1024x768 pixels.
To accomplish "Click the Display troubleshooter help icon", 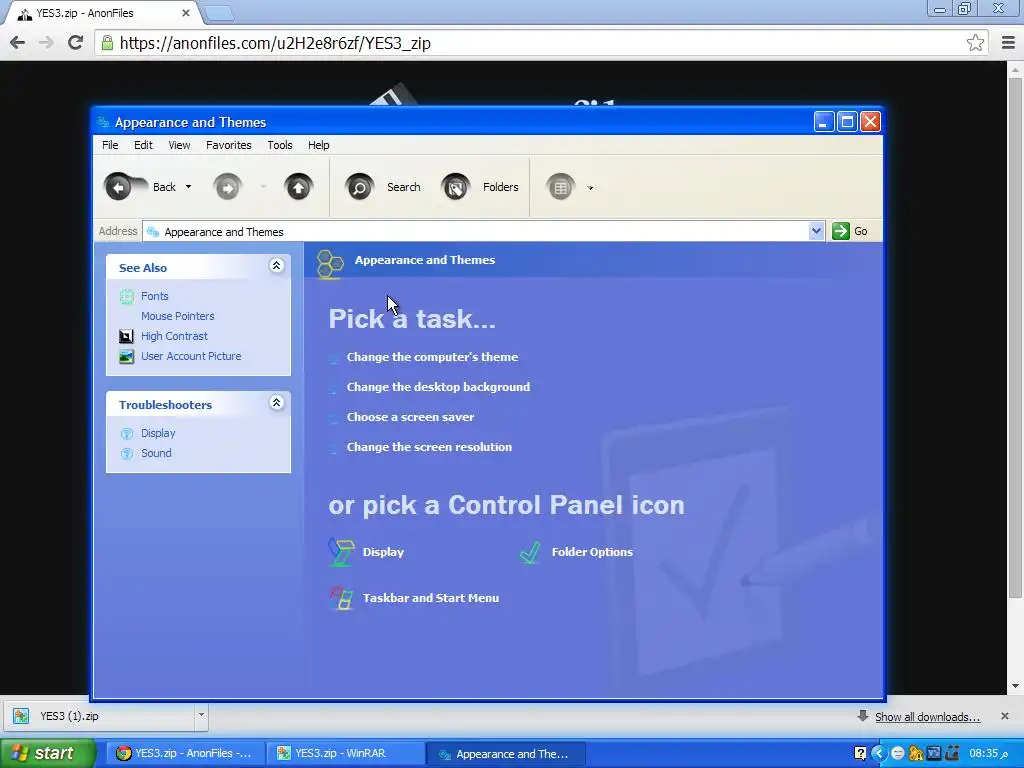I will [127, 434].
